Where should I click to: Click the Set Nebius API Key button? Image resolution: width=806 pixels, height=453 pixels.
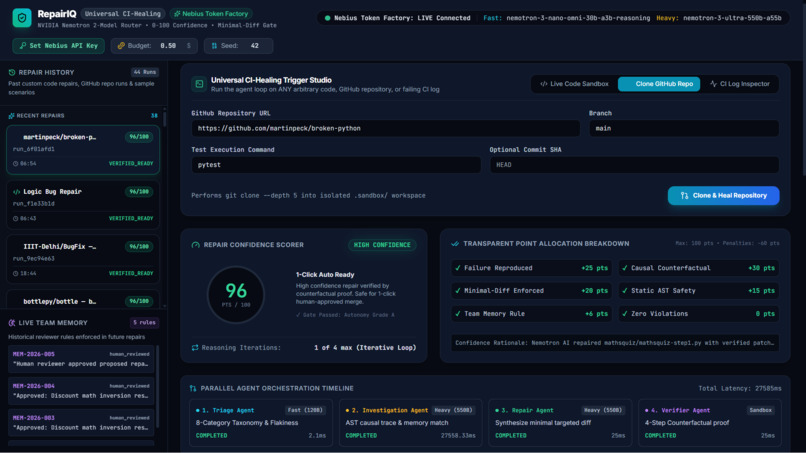click(x=59, y=46)
